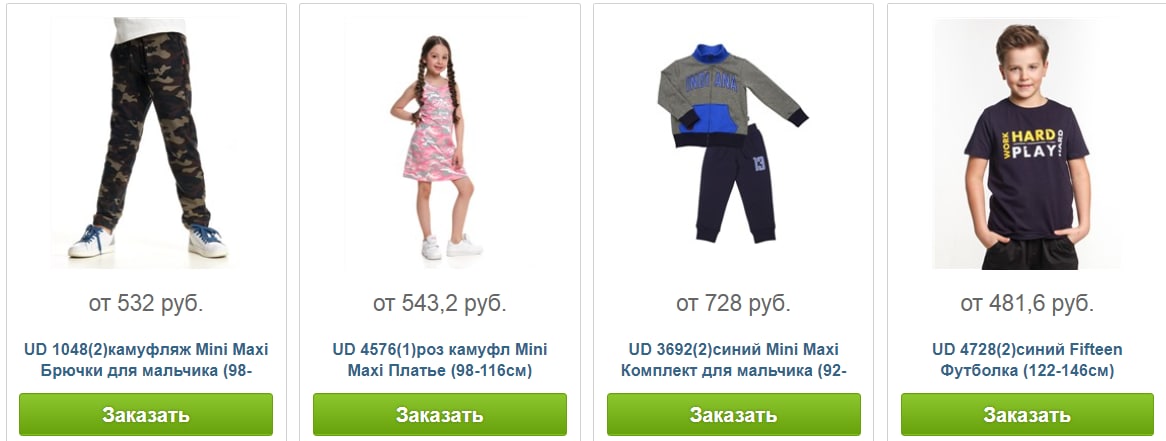1166x441 pixels.
Task: Click the 'от 543,2 руб.' price
Action: point(439,303)
